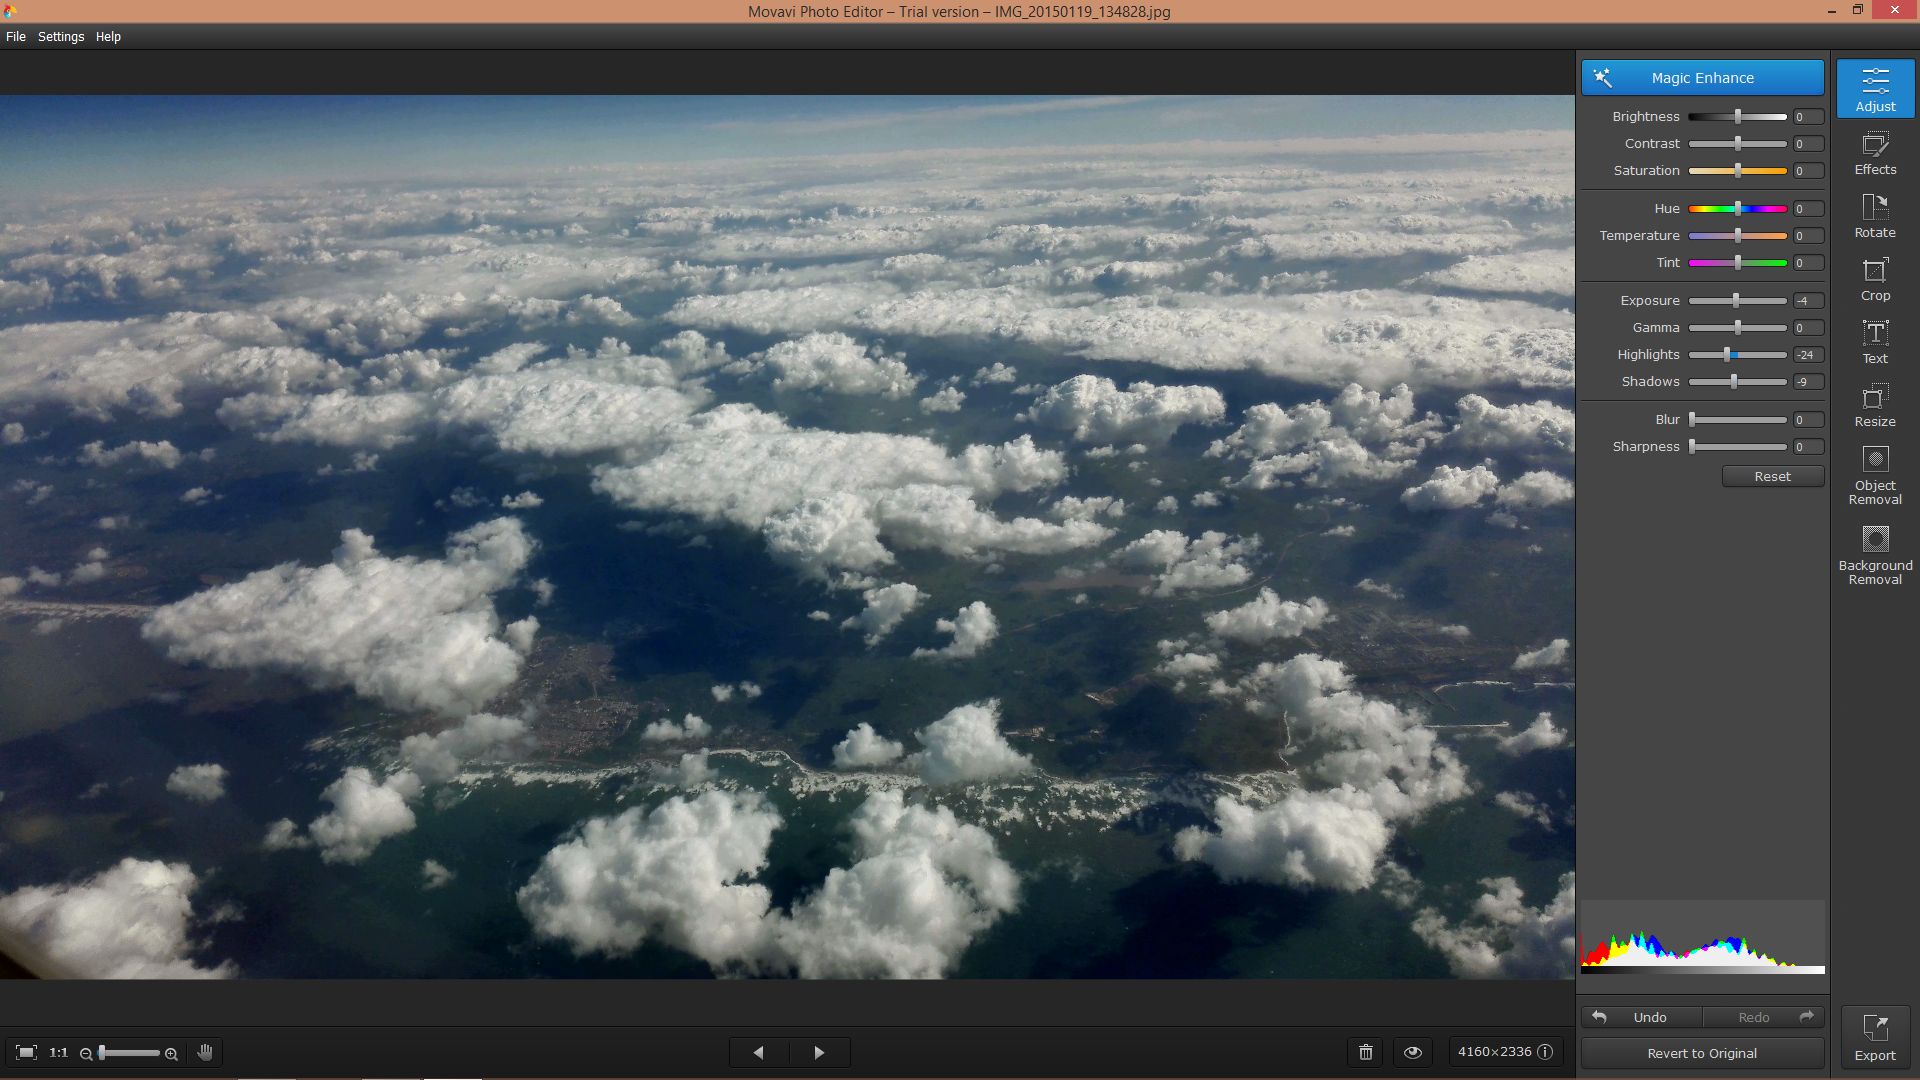
Task: Select the Crop tool
Action: [1875, 279]
